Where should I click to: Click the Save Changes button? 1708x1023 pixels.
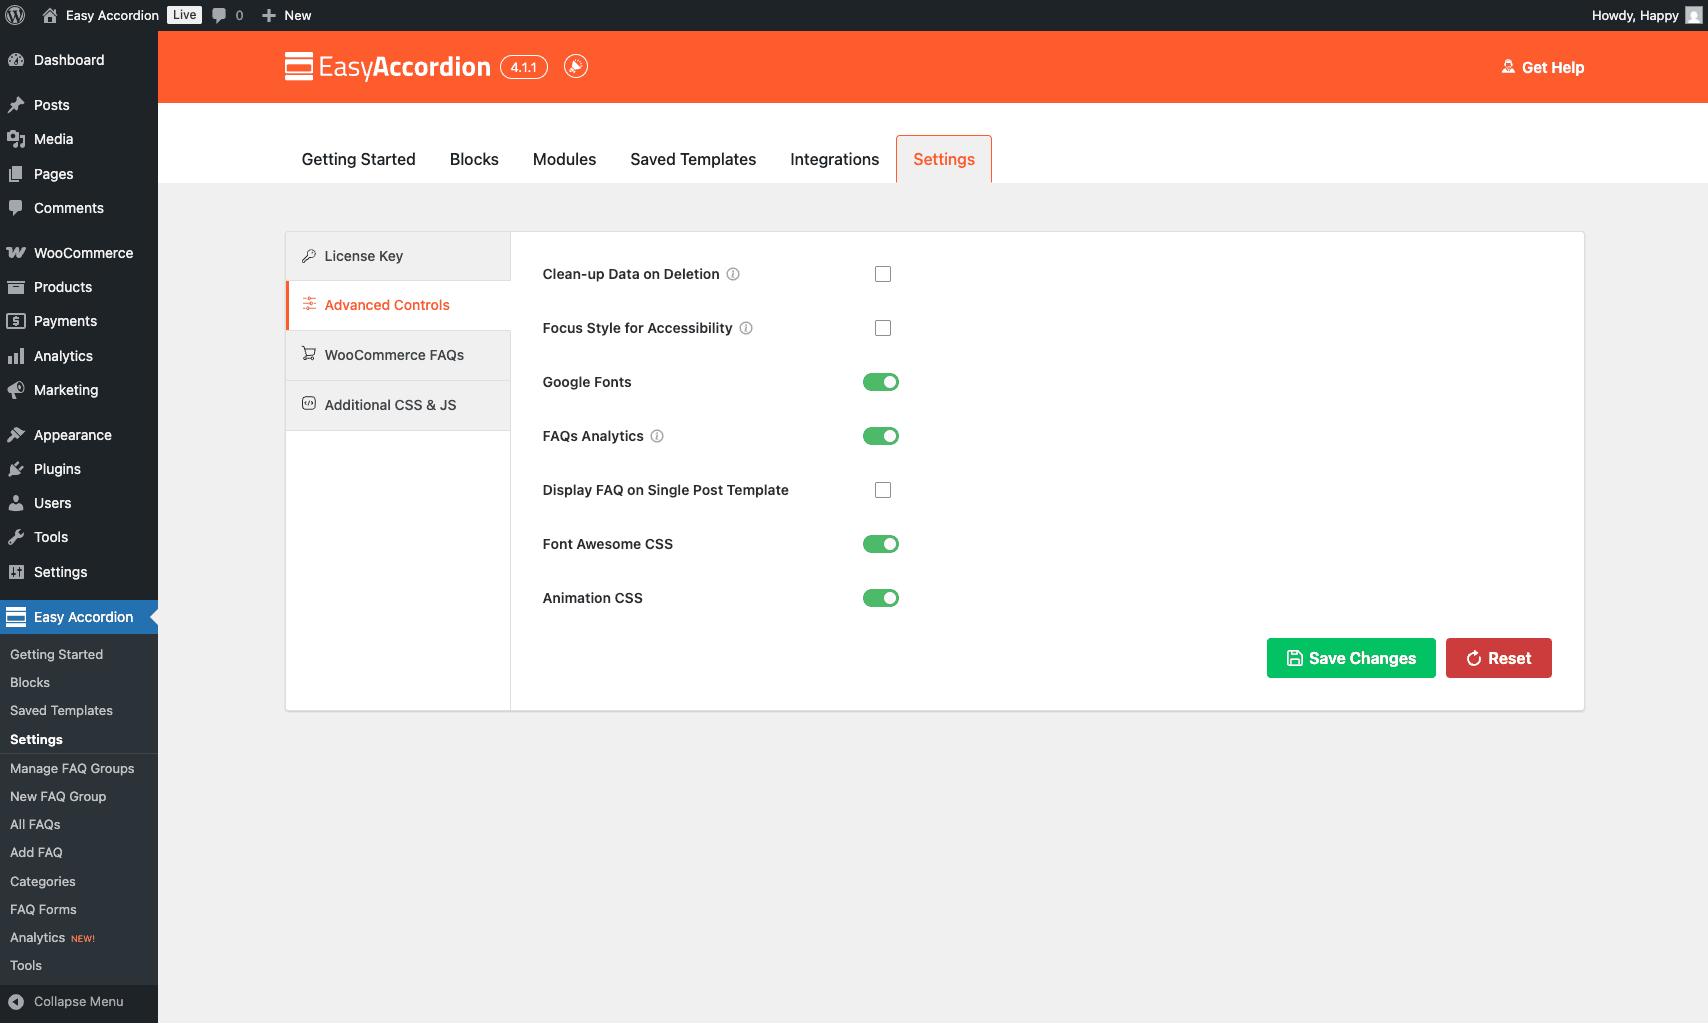[x=1351, y=658]
